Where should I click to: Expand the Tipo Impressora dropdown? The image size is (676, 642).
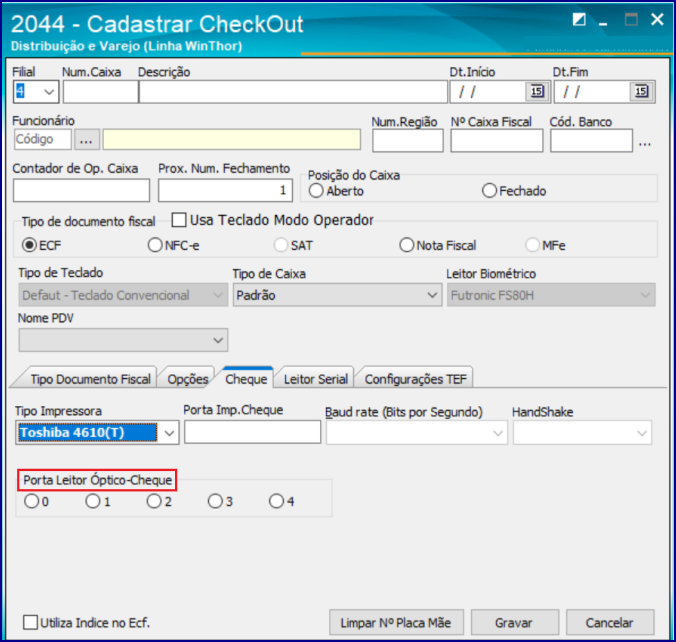pyautogui.click(x=169, y=433)
